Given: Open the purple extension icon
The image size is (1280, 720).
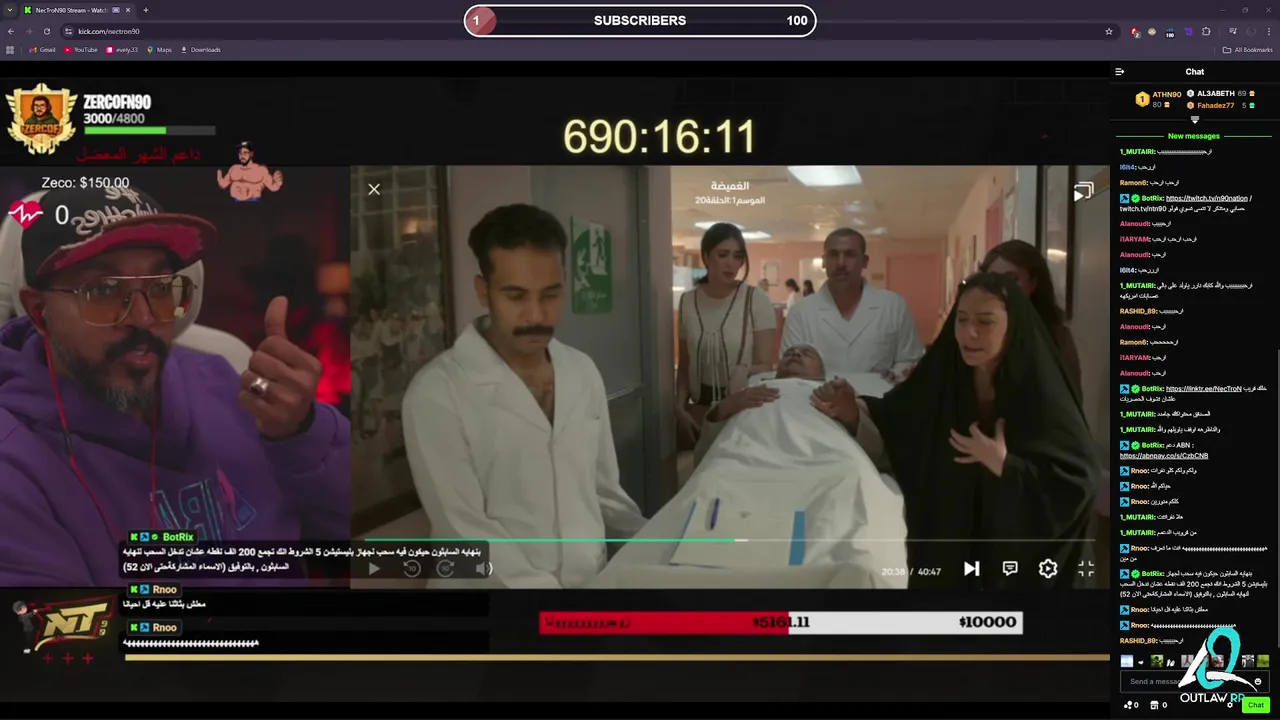Looking at the screenshot, I should pos(1188,31).
